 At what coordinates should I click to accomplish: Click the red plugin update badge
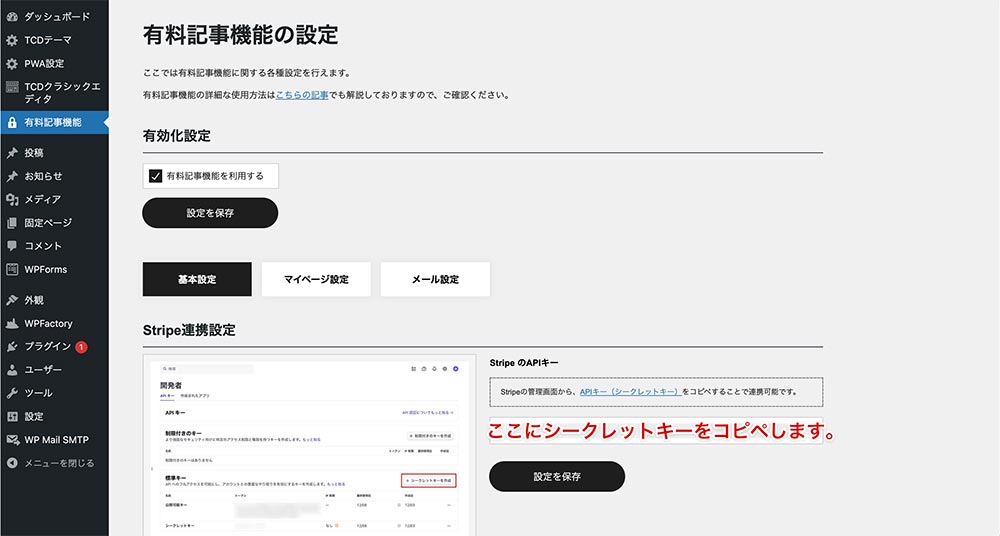81,347
